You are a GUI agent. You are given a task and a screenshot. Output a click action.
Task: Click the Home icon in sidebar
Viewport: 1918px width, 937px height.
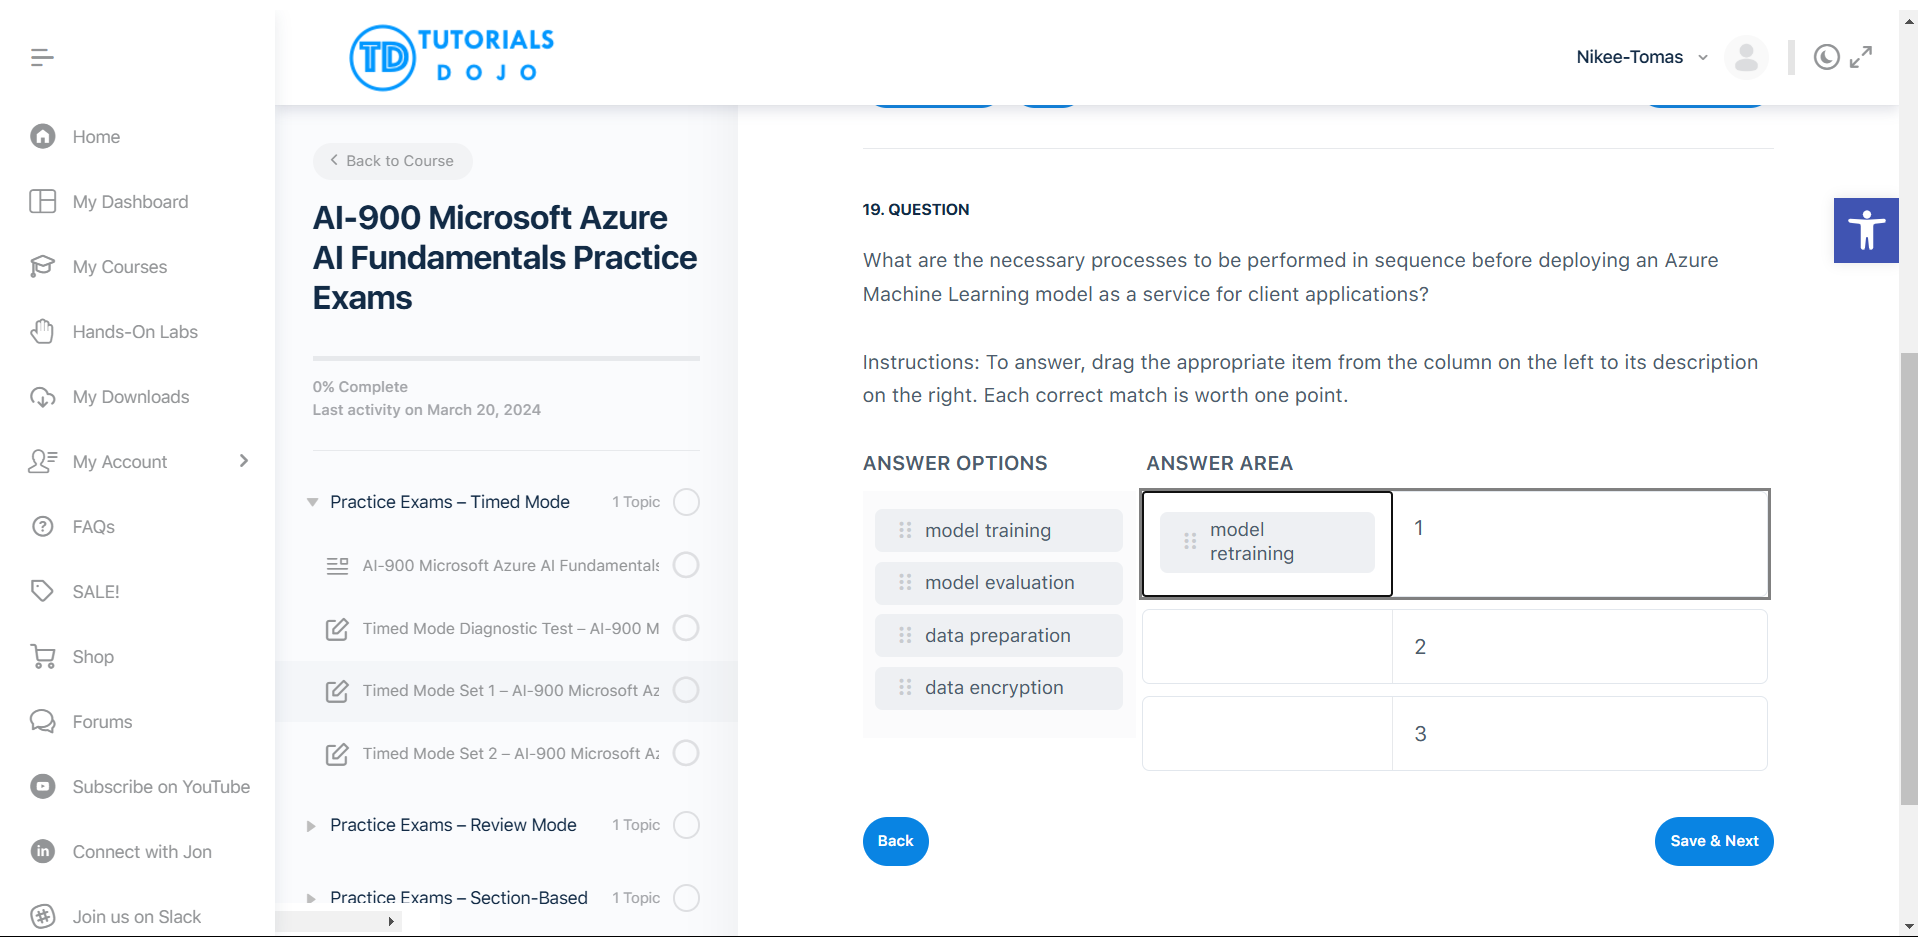(x=43, y=136)
